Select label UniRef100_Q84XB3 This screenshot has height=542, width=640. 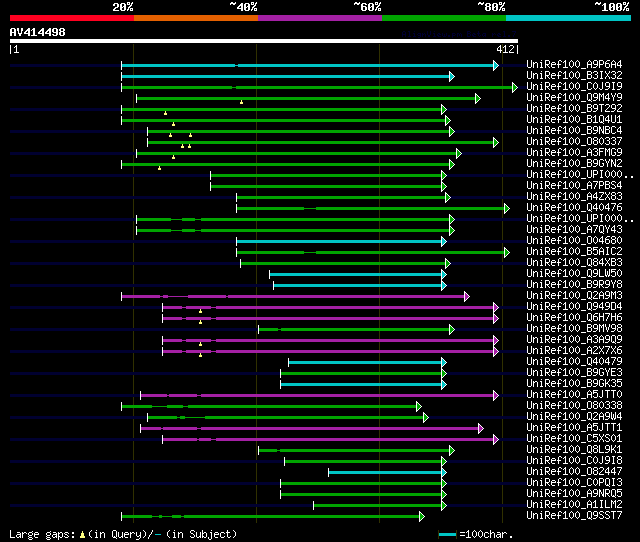pos(574,263)
